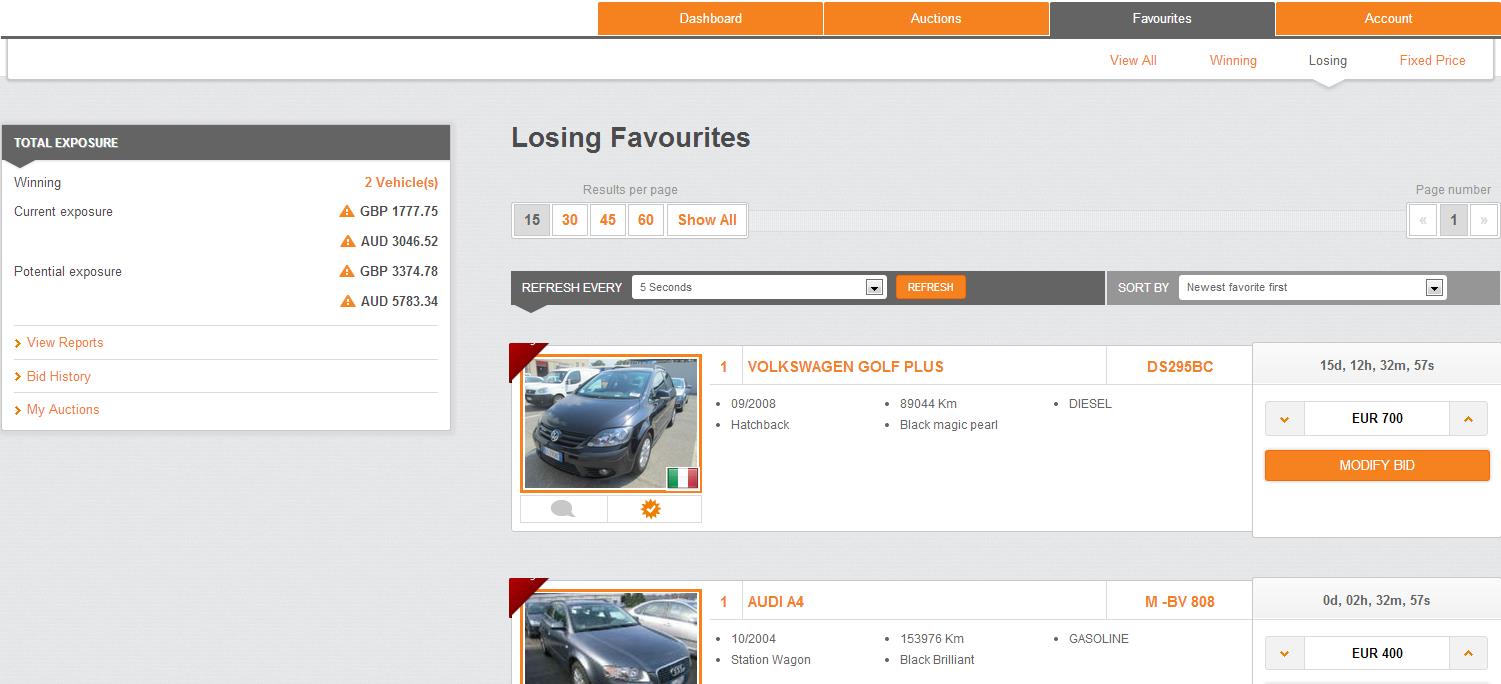Image resolution: width=1501 pixels, height=684 pixels.
Task: Select the Favourites tab
Action: pos(1162,18)
